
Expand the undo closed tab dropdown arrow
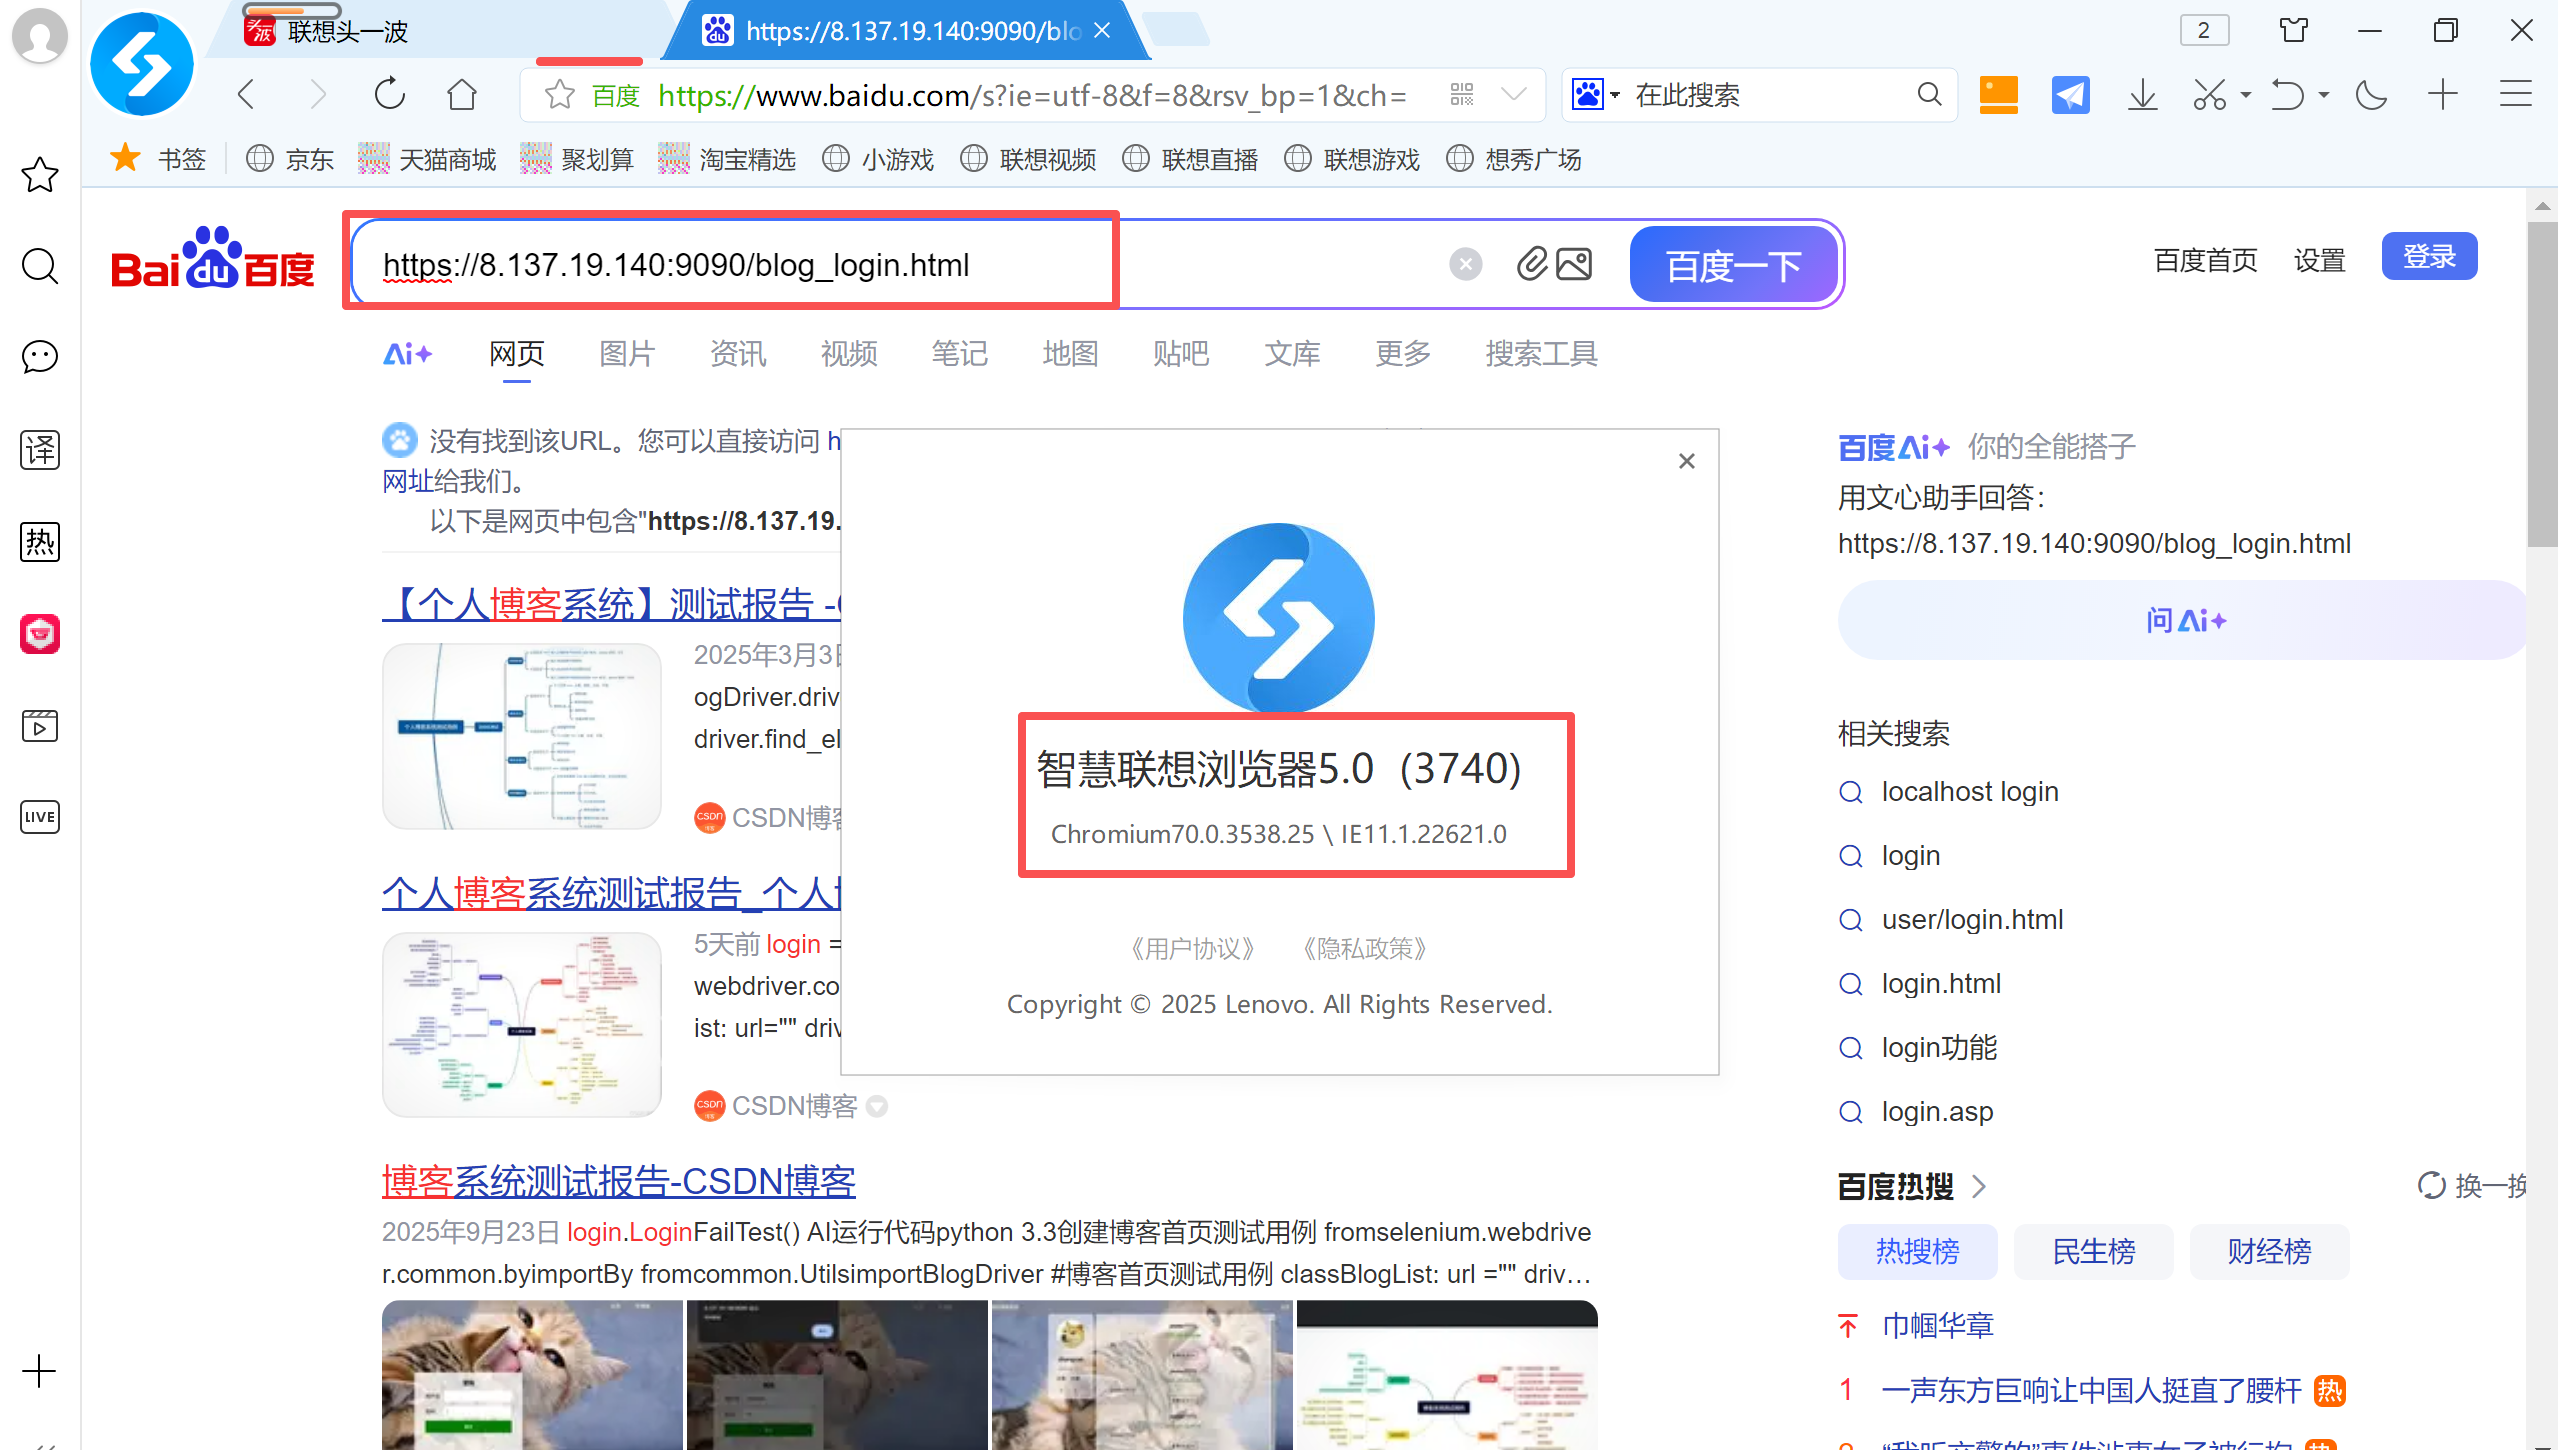(x=2324, y=95)
